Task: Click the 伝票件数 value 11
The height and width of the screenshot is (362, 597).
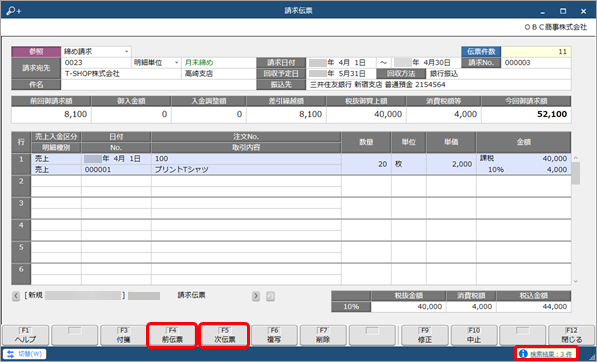Action: point(536,51)
